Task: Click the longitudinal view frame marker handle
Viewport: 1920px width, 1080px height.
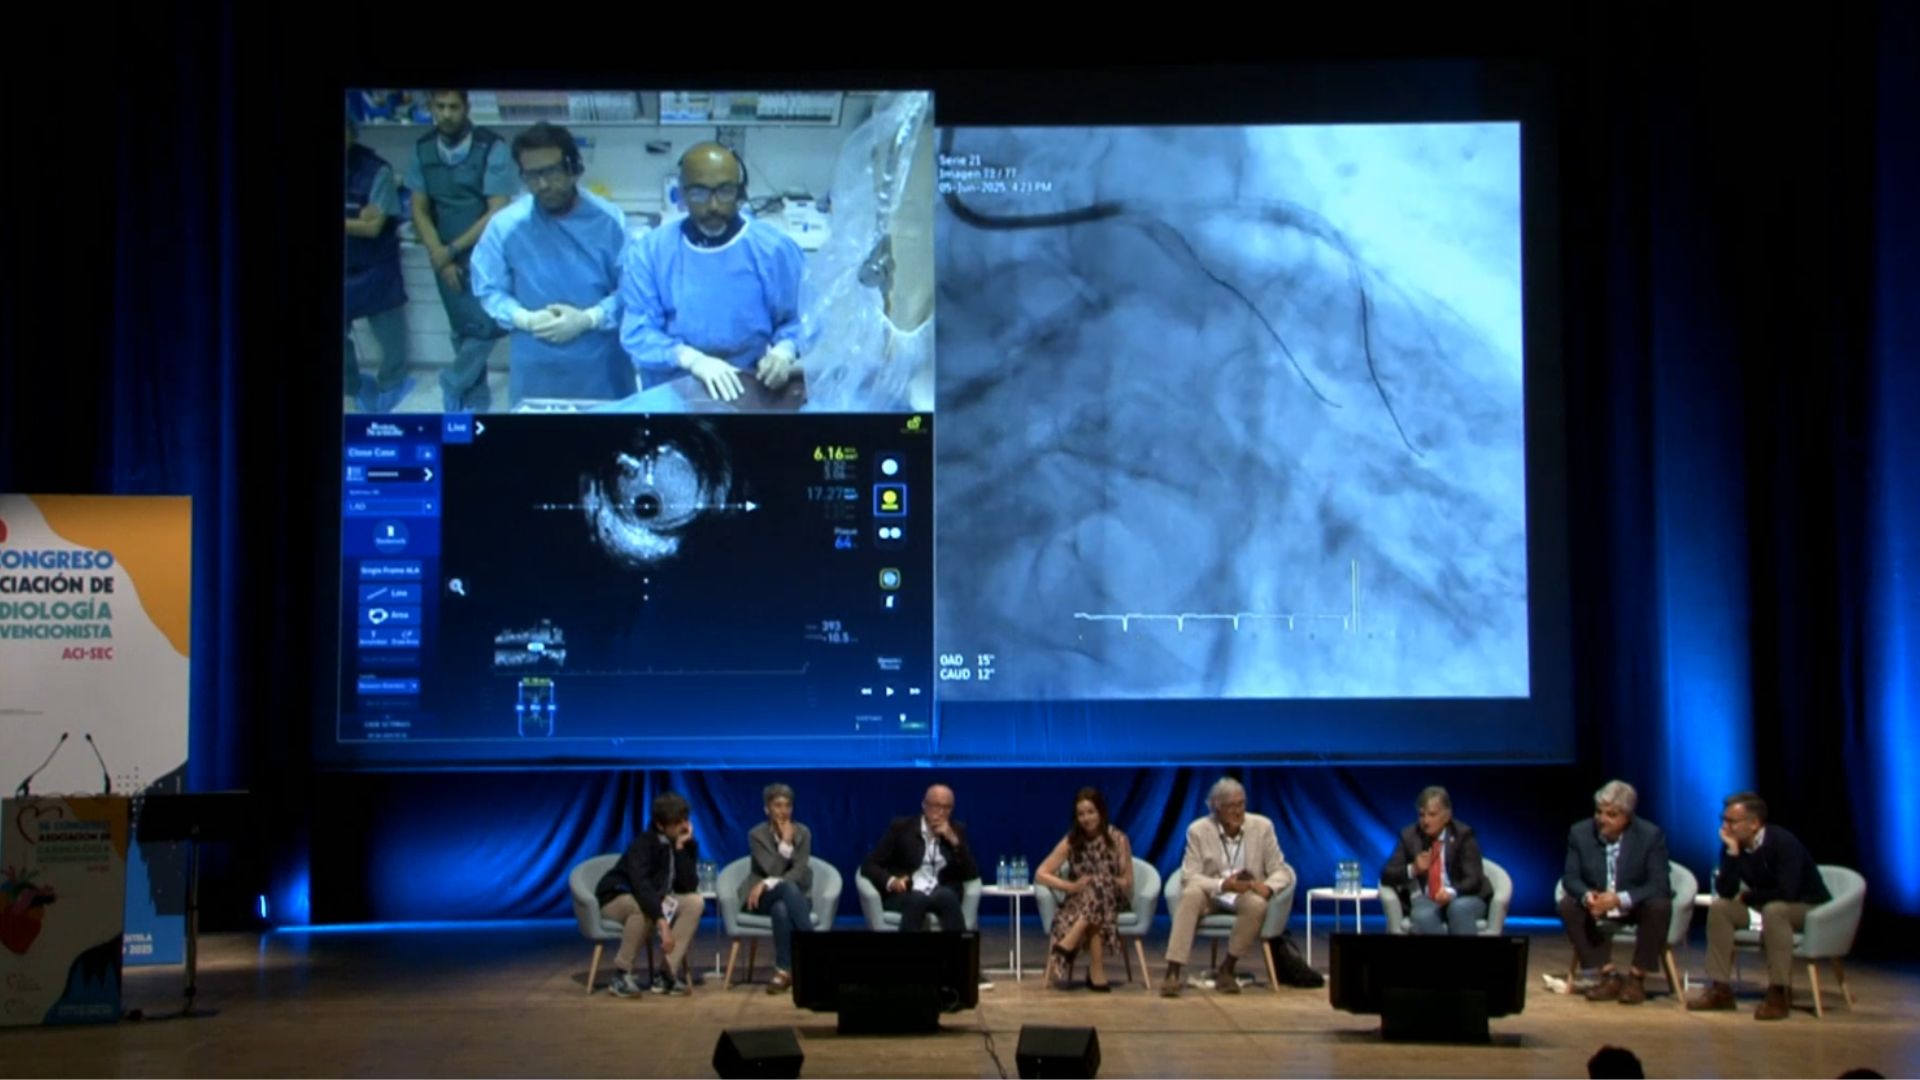Action: [x=537, y=647]
